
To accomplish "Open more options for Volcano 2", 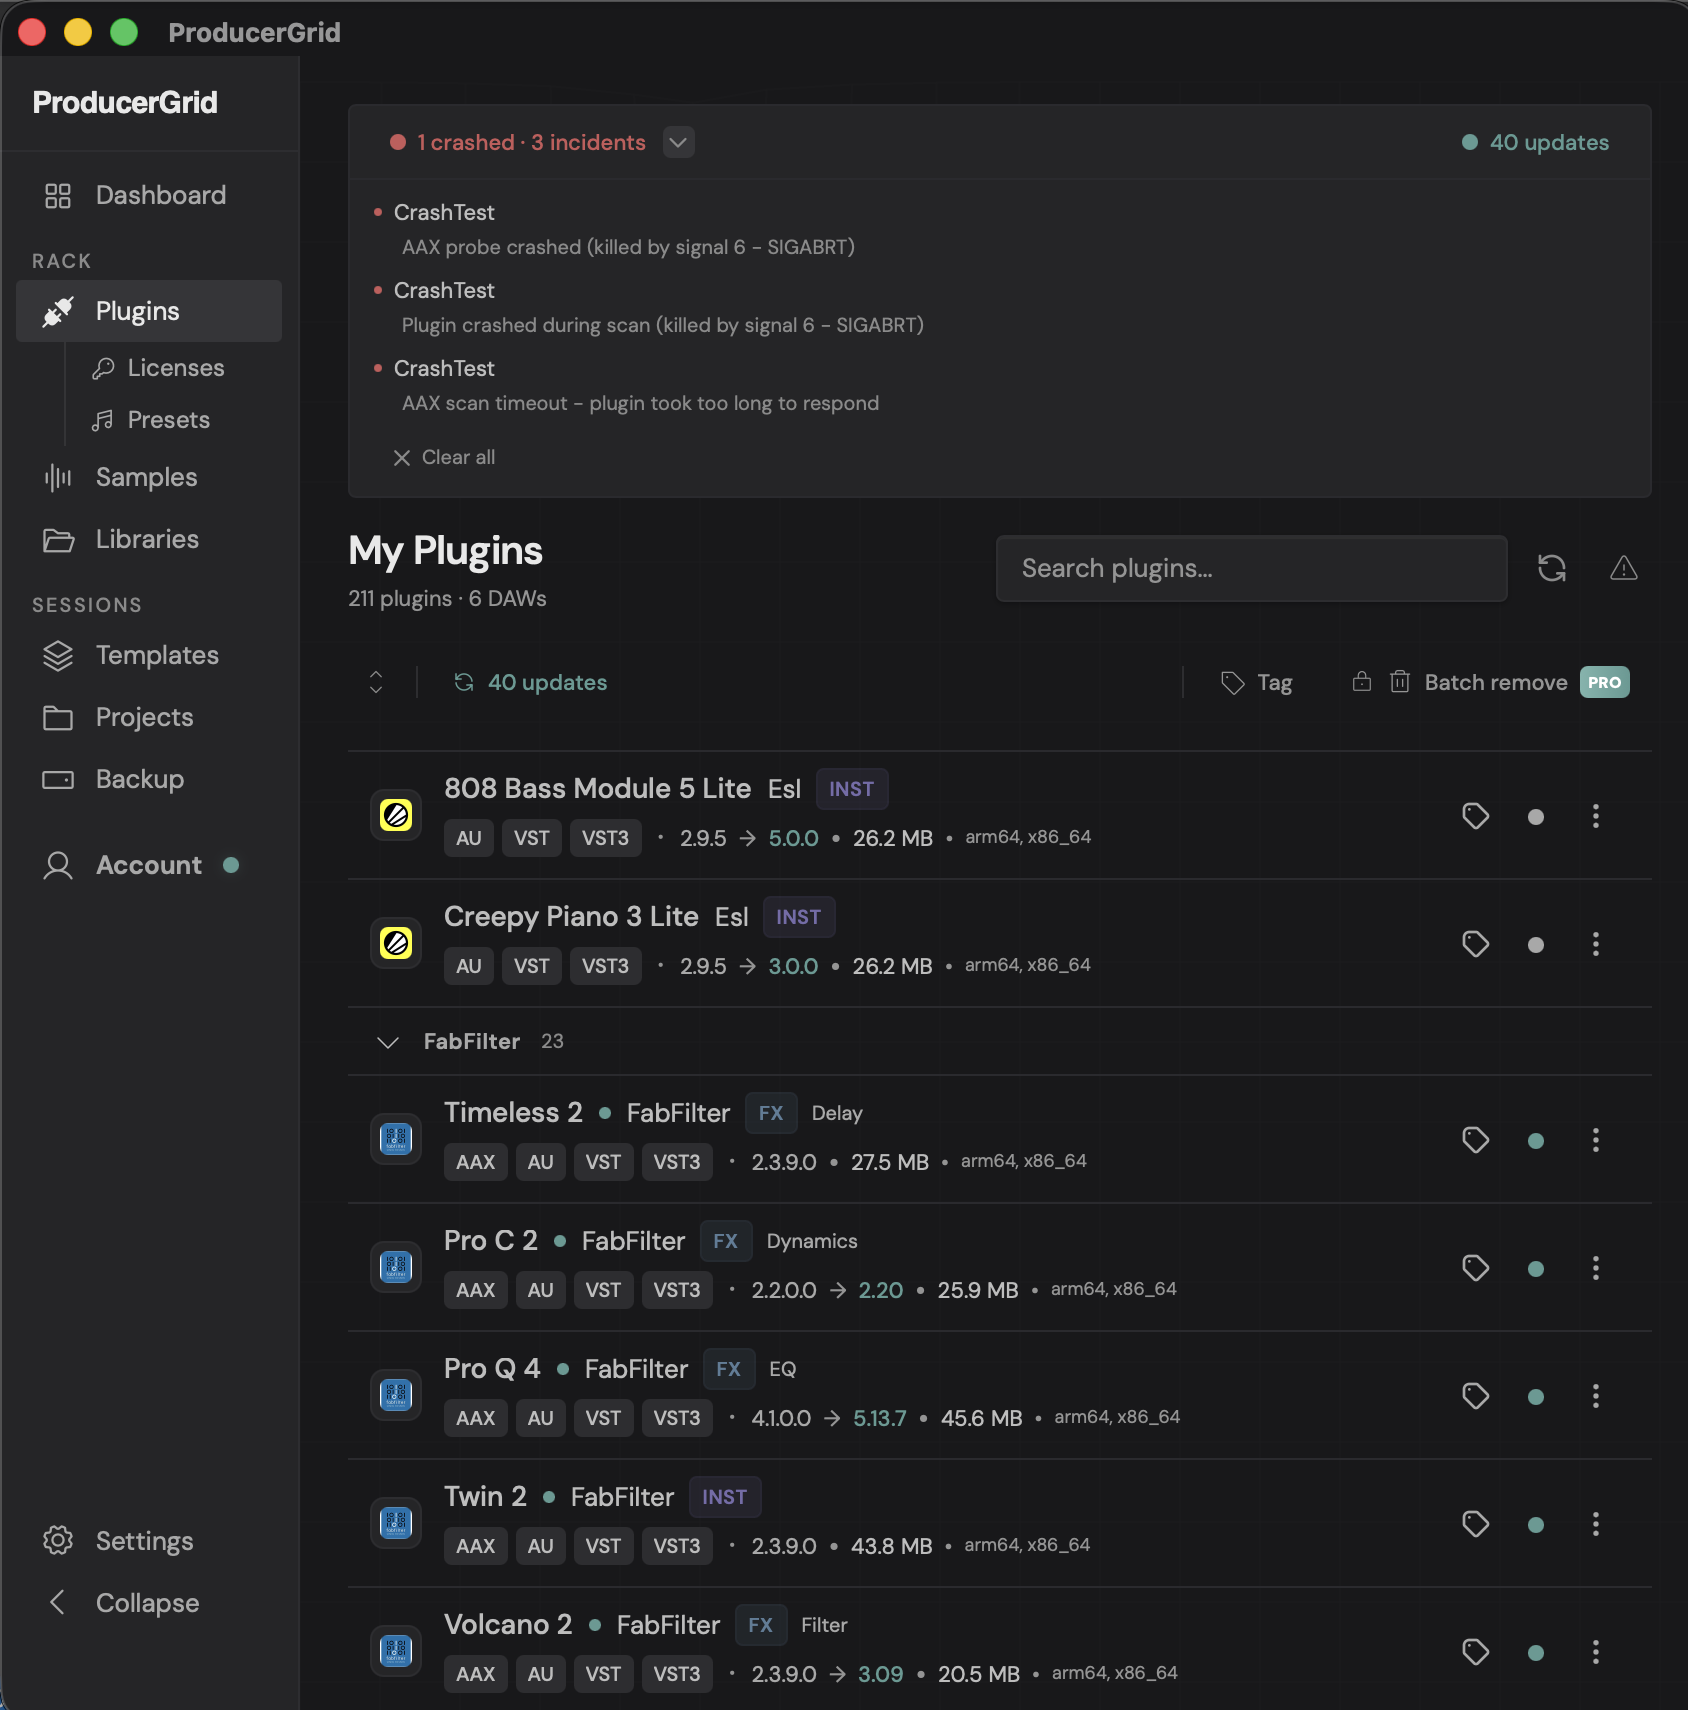I will coord(1596,1652).
